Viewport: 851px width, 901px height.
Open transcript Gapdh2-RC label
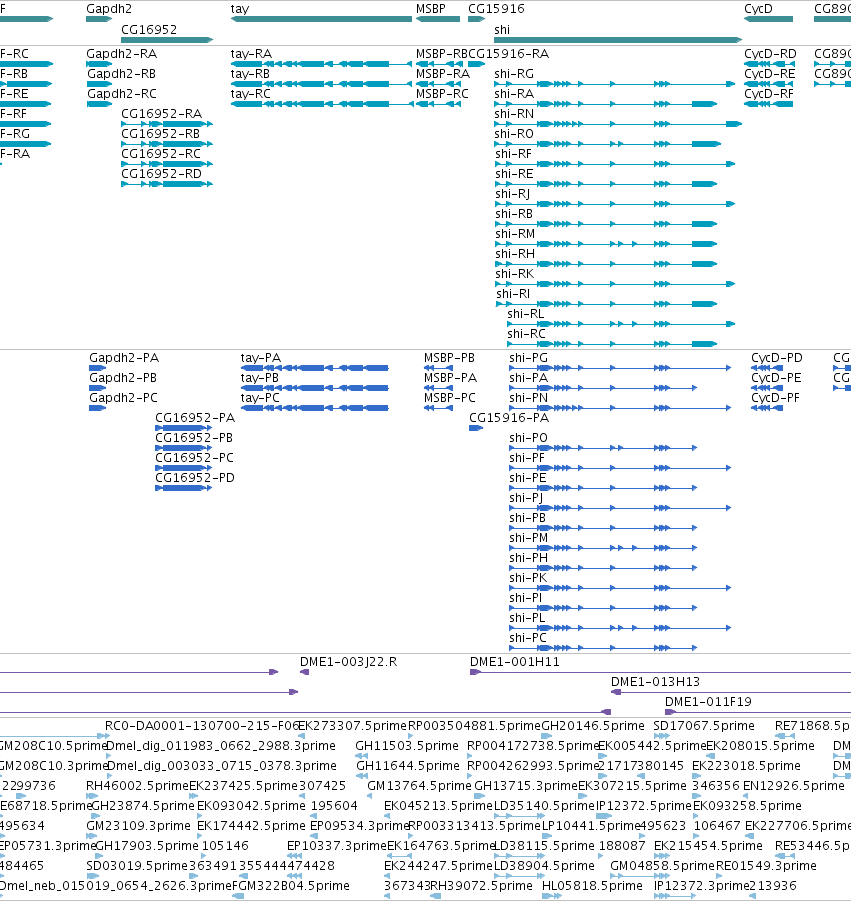122,94
